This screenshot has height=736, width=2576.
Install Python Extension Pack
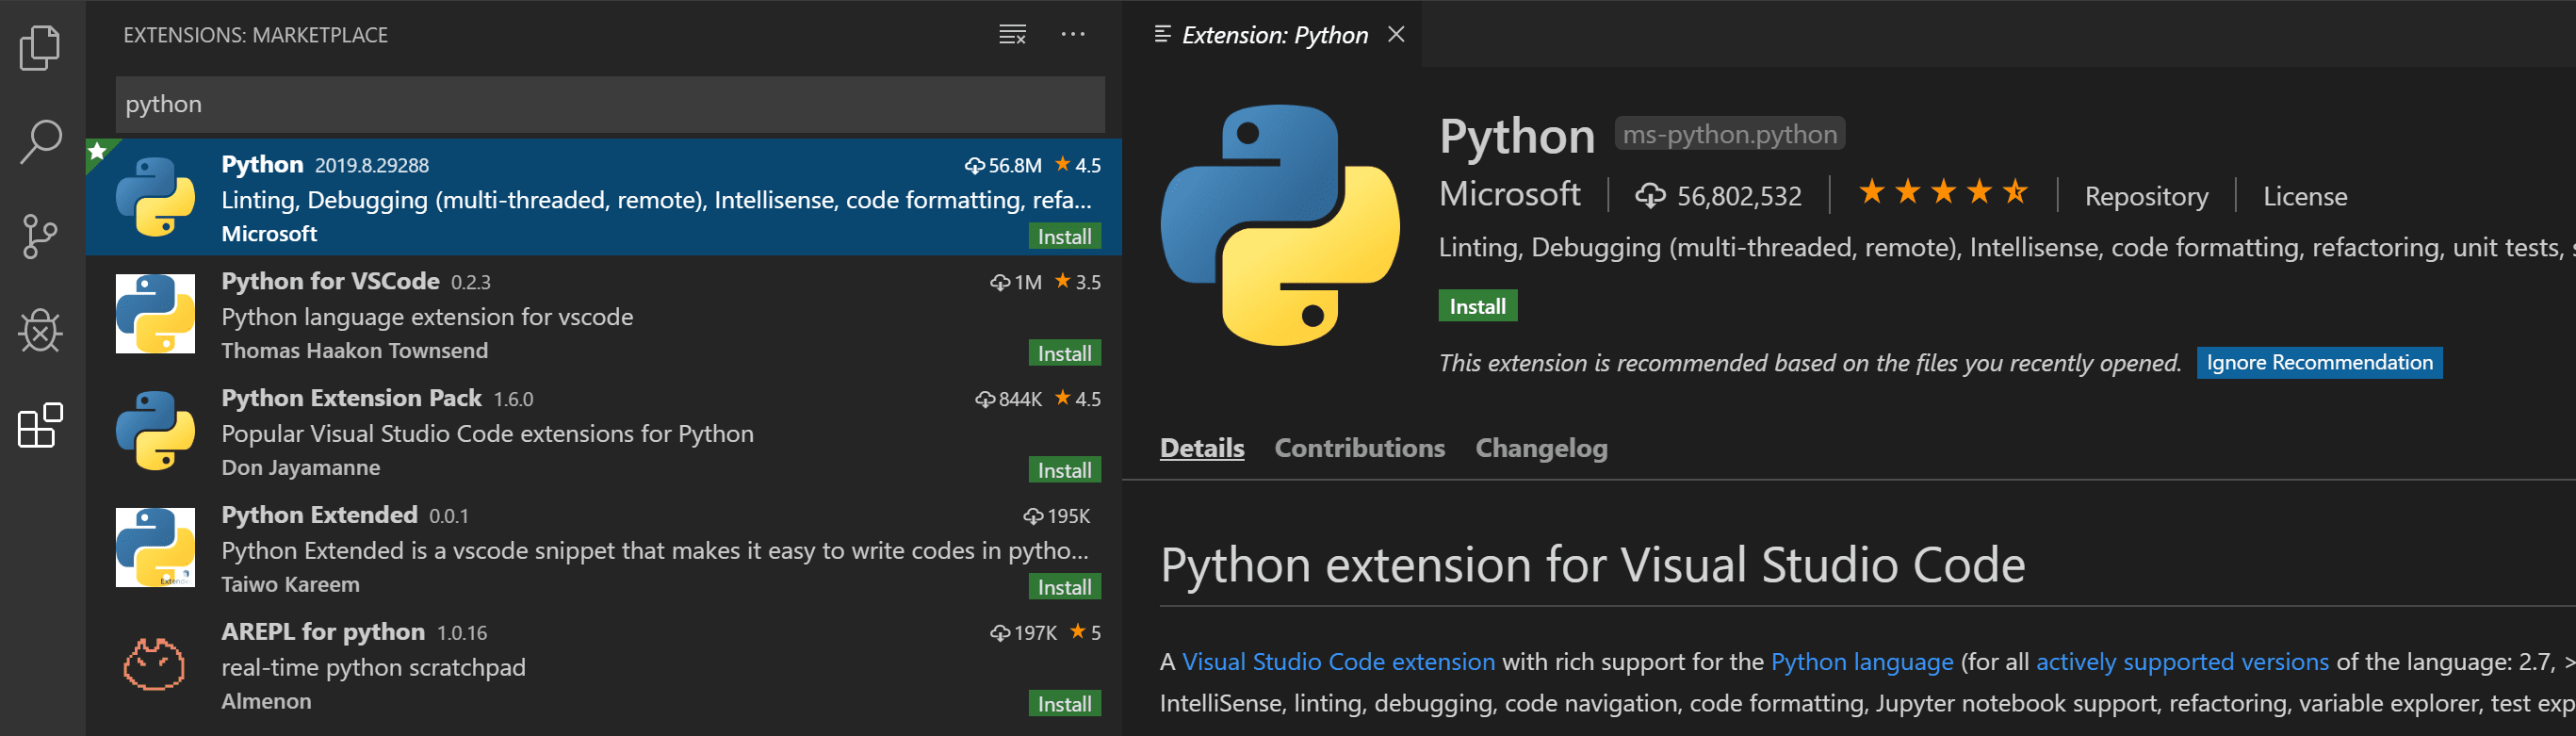(x=1064, y=471)
